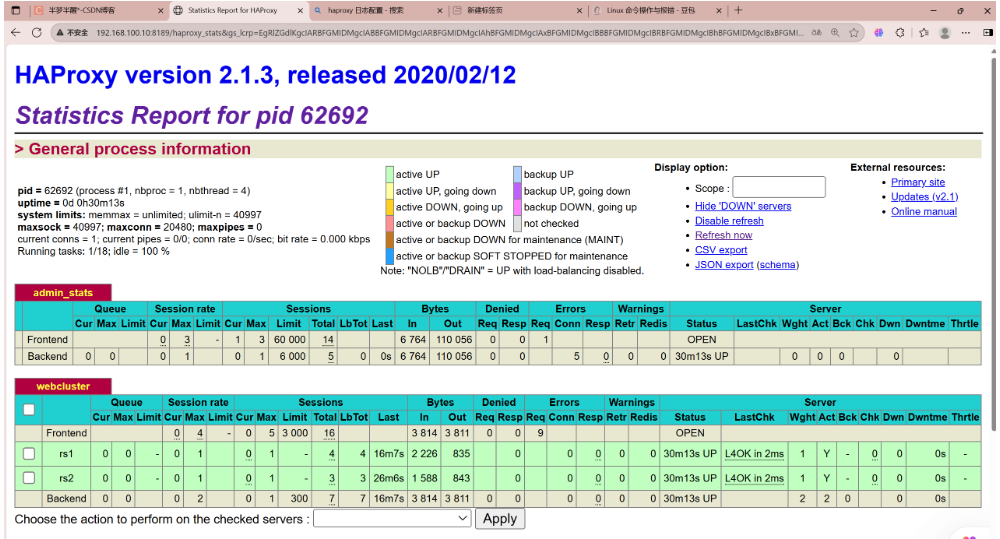Screen dimensions: 1000x539
Task: Click the rs1 server name cell
Action: [66, 454]
